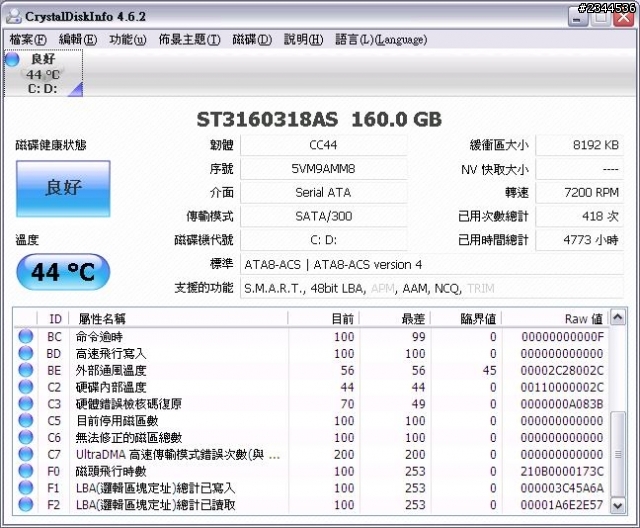Click the standard field ATA8-ACS version 4
This screenshot has width=640, height=528.
pos(432,264)
